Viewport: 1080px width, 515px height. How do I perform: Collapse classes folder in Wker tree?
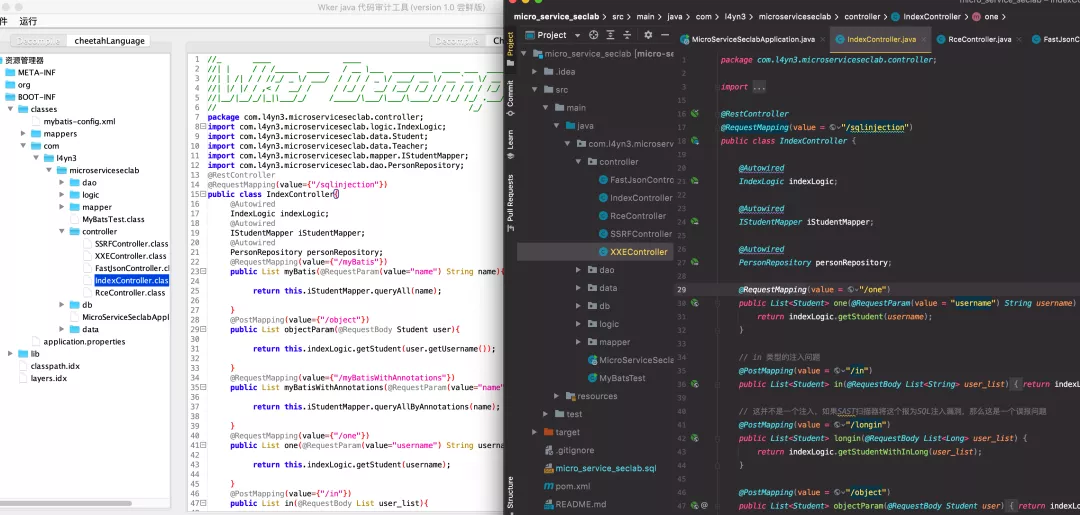coord(10,109)
